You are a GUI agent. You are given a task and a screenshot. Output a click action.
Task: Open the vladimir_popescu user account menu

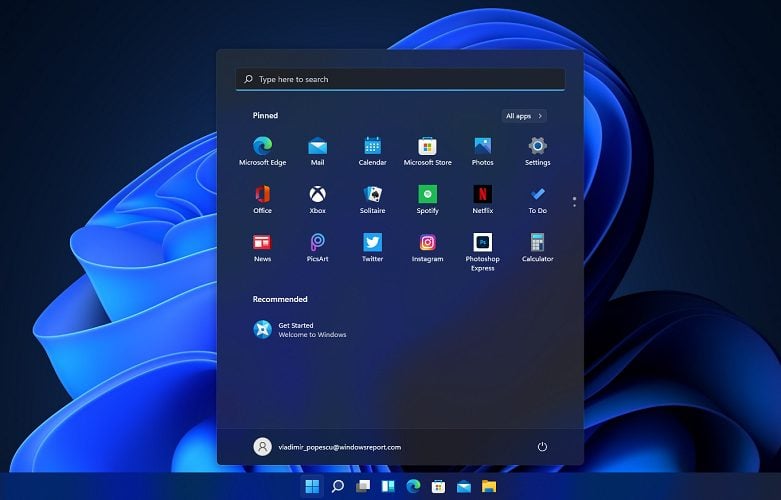click(x=327, y=447)
